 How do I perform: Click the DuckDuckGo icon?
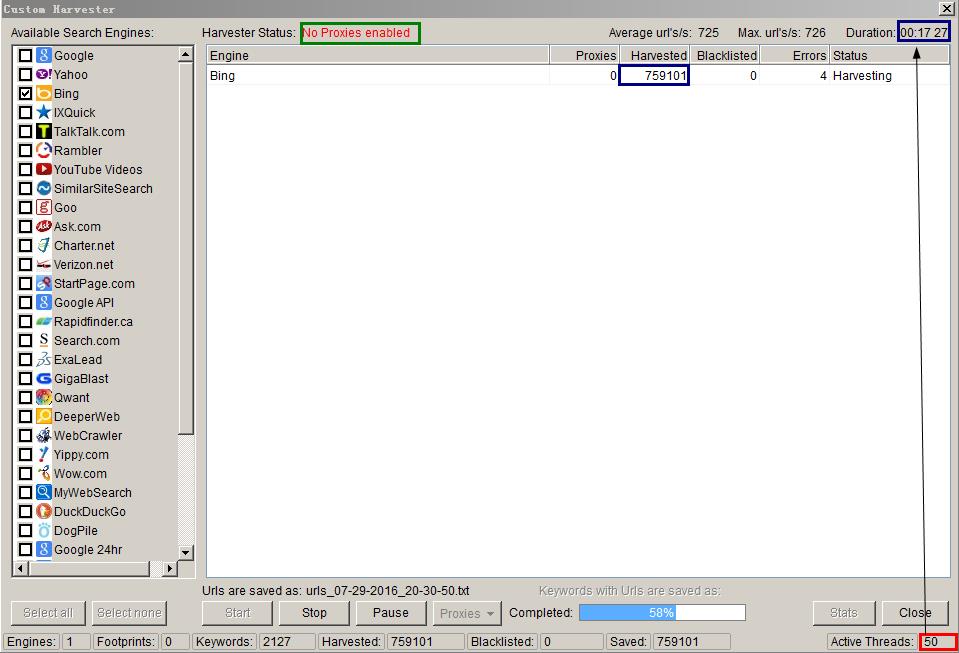point(43,511)
